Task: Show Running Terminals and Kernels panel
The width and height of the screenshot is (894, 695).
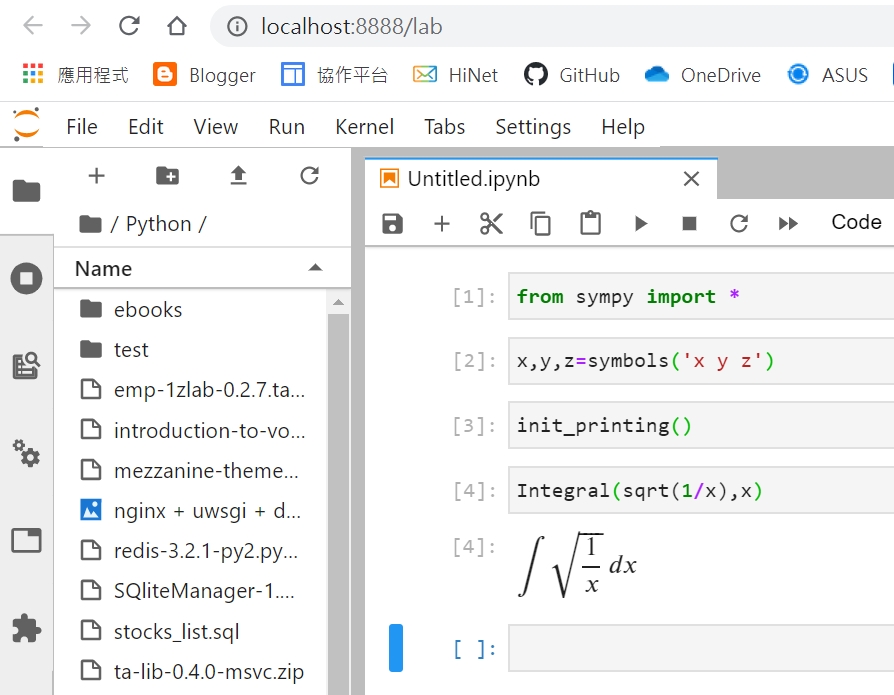Action: click(x=26, y=278)
